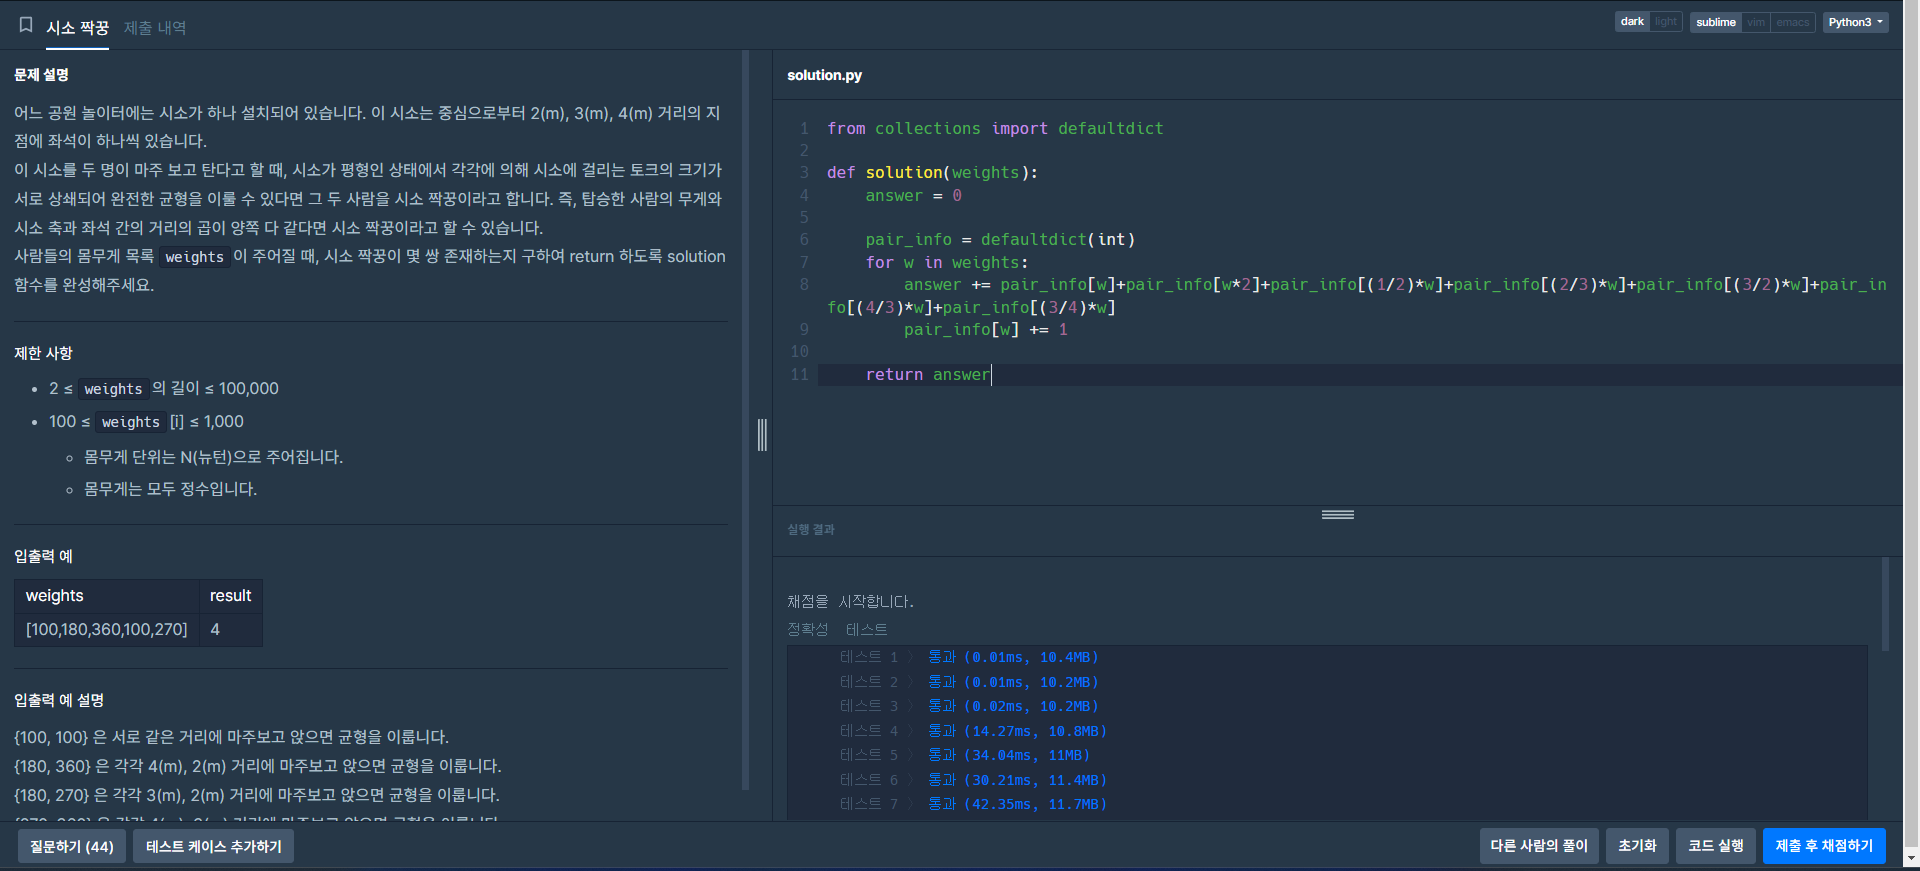Click the weights table header cell
This screenshot has height=871, width=1920.
click(106, 596)
